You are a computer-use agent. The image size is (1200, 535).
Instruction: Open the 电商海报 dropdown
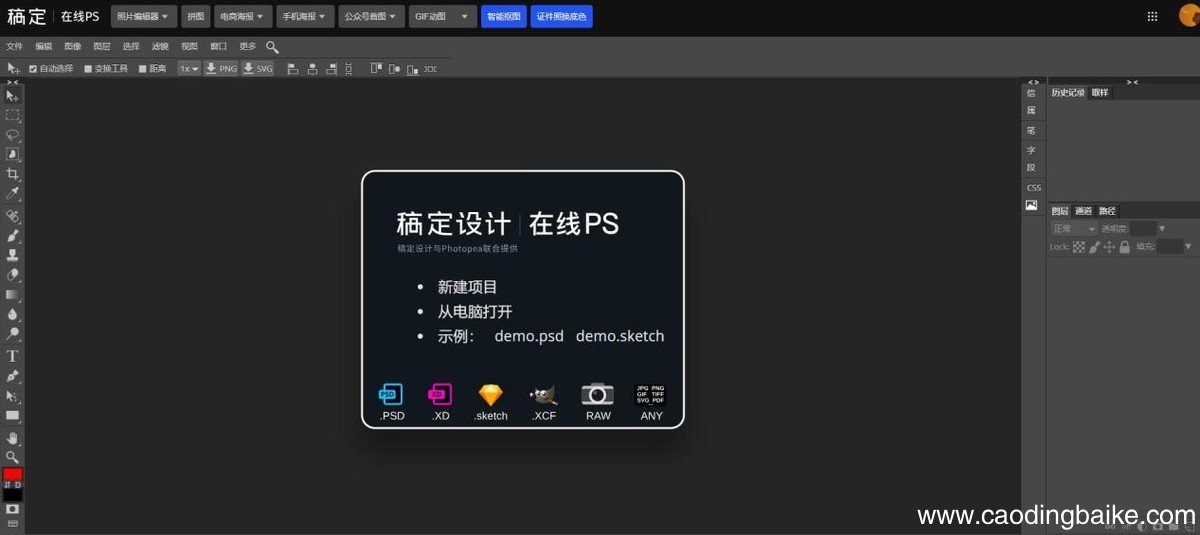[x=243, y=17]
